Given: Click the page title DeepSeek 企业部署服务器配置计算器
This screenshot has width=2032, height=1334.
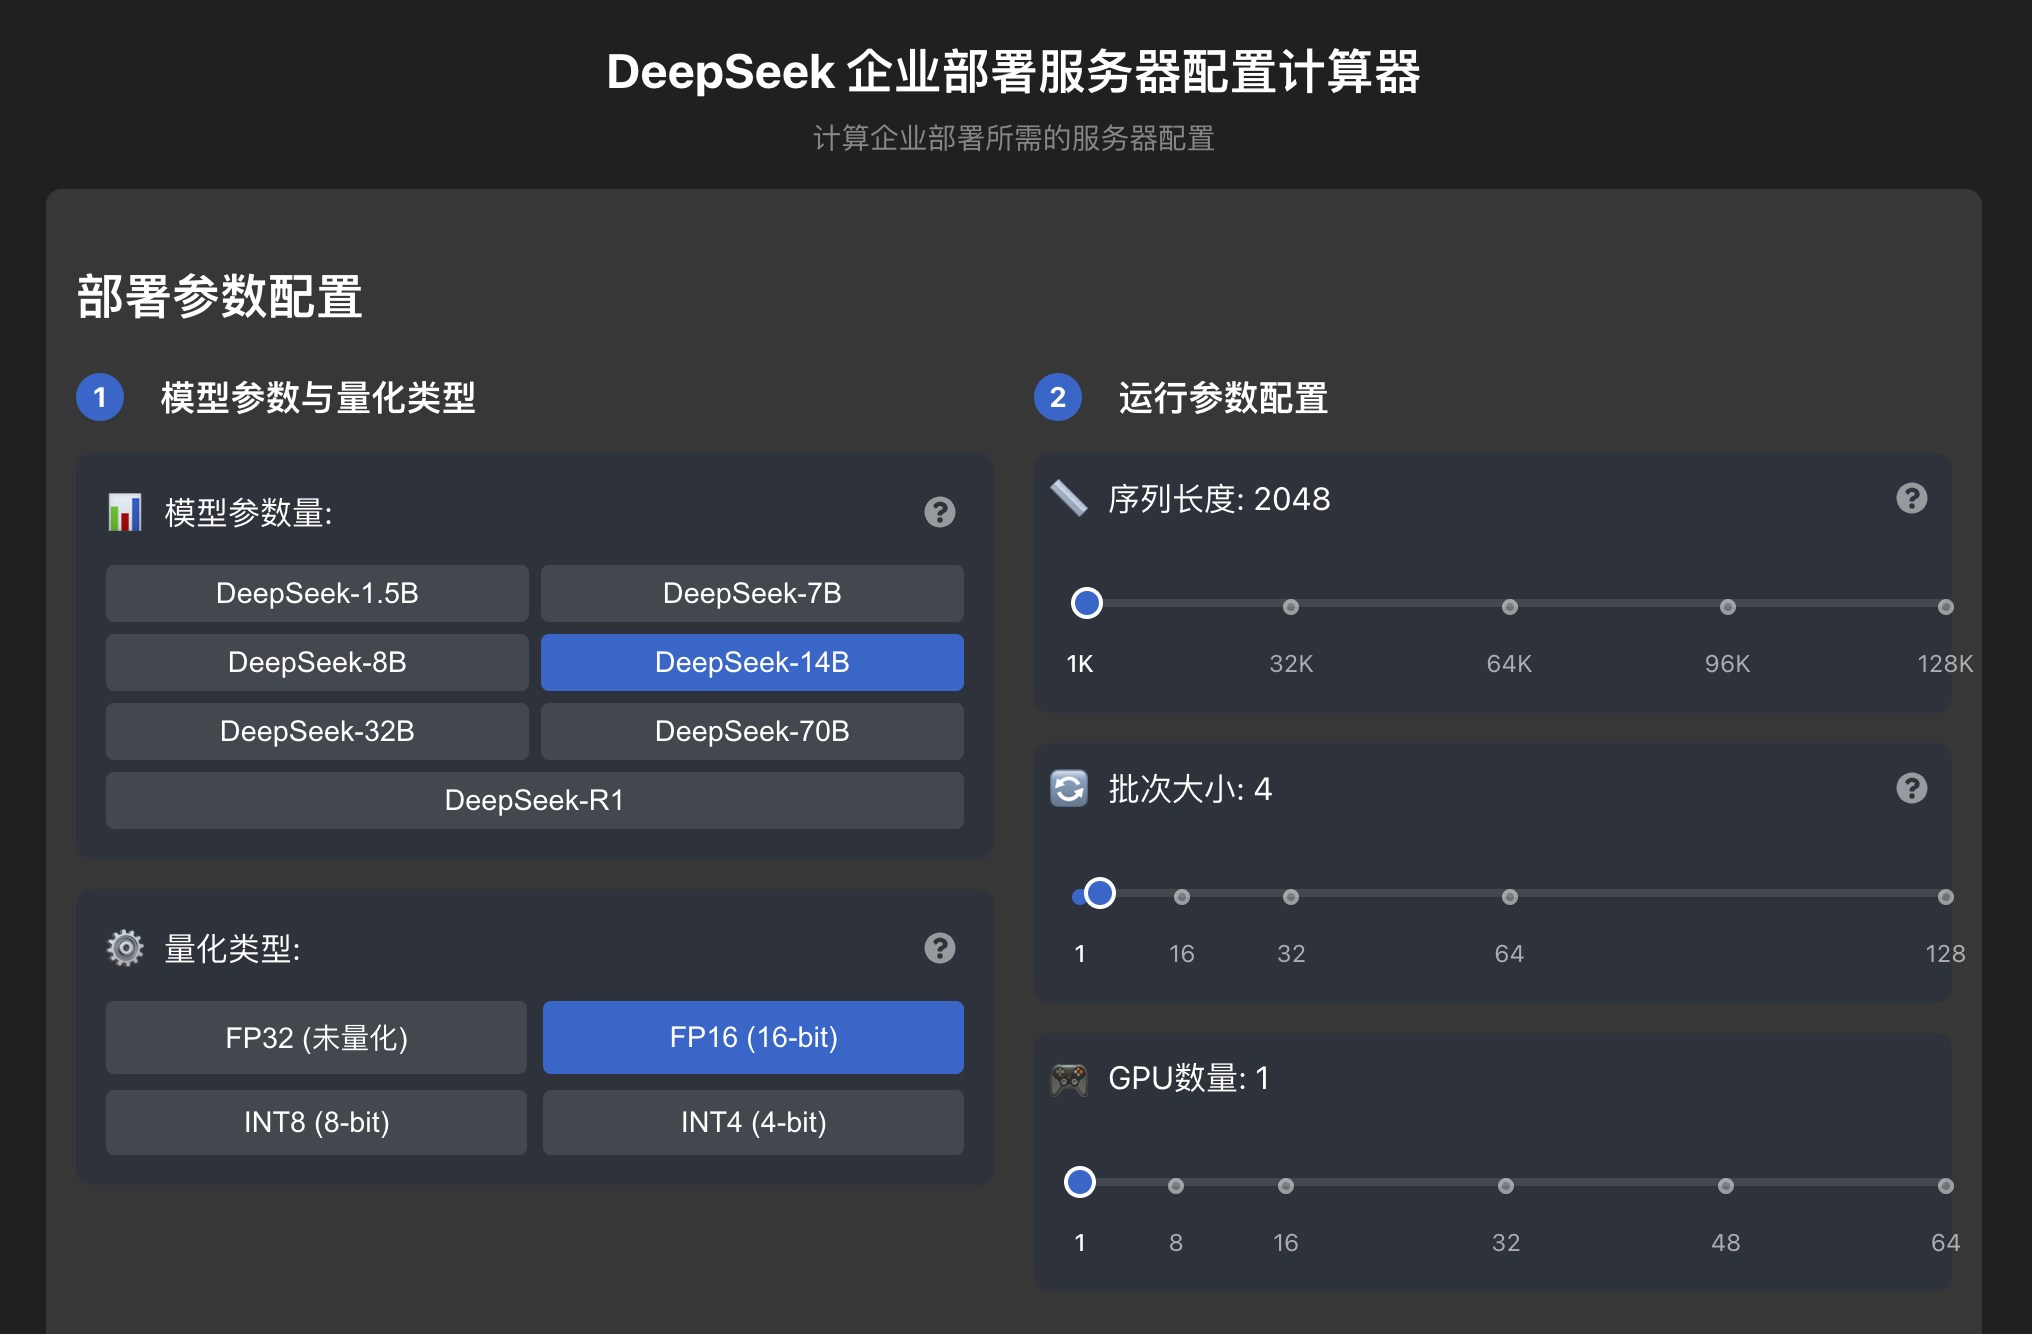Looking at the screenshot, I should tap(1014, 72).
